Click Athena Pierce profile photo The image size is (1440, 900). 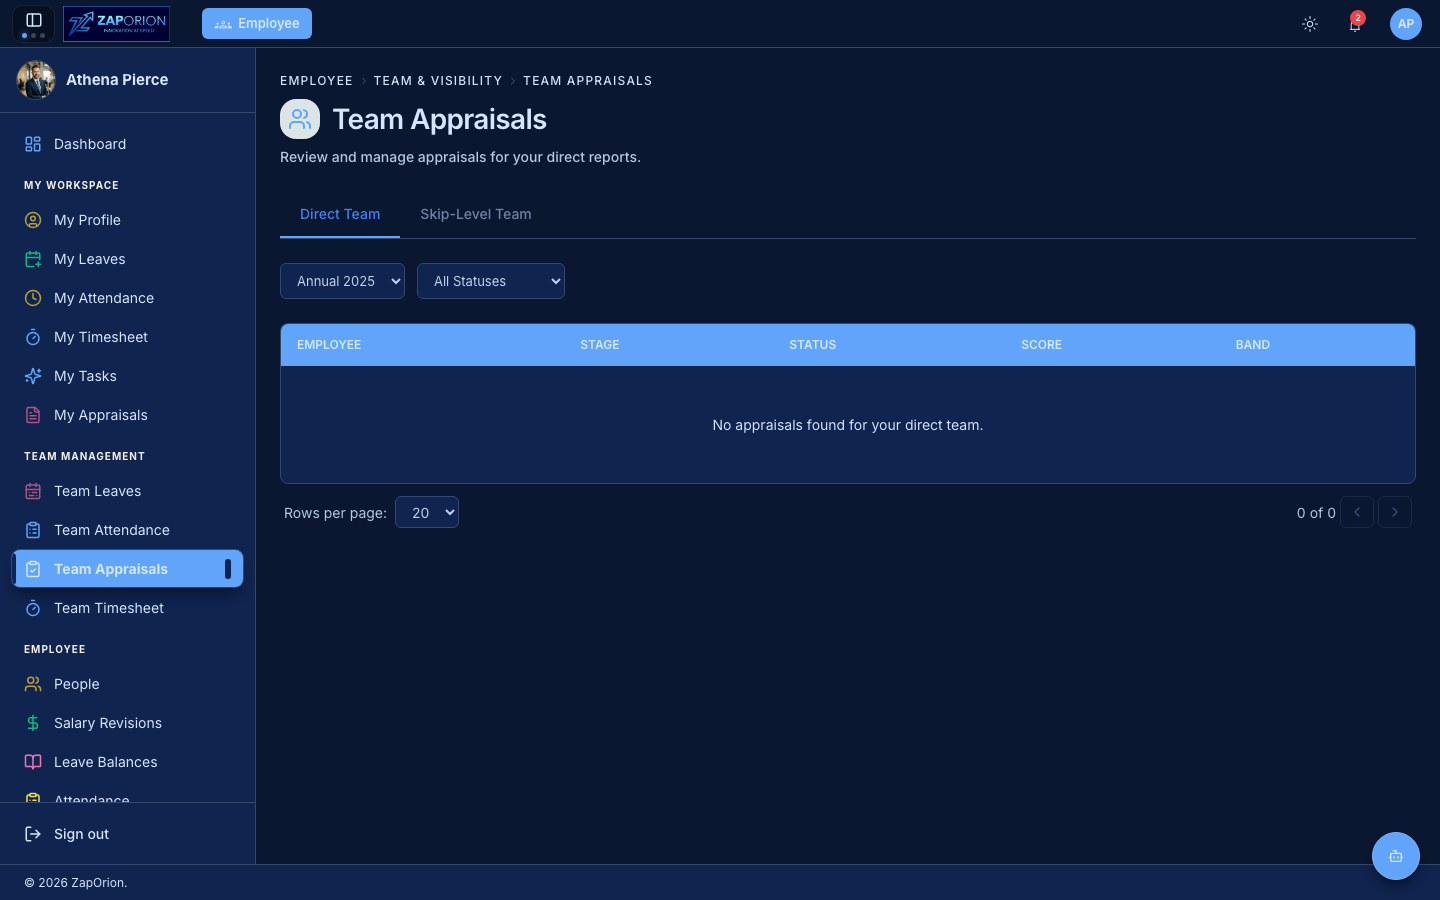coord(36,80)
